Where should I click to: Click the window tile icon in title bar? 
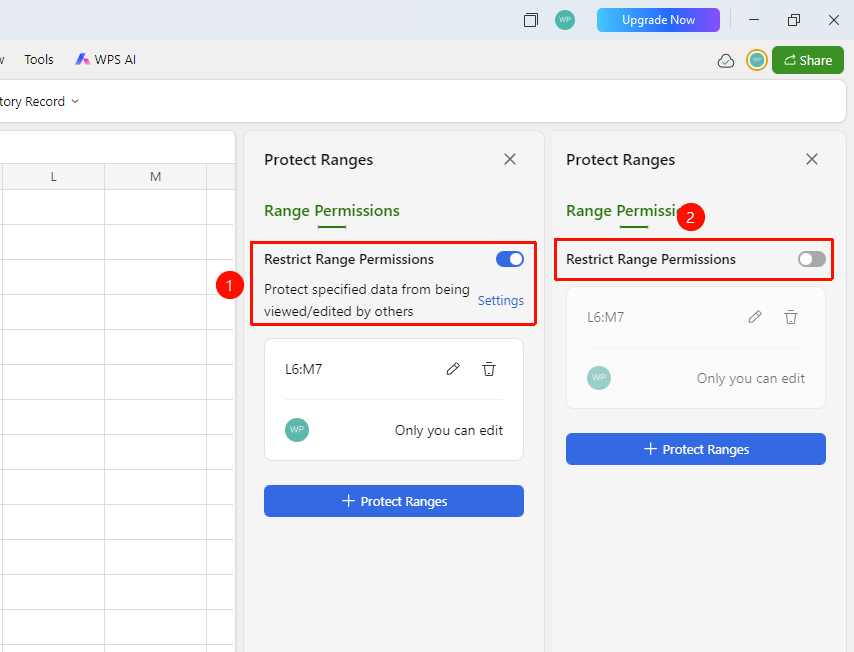530,20
